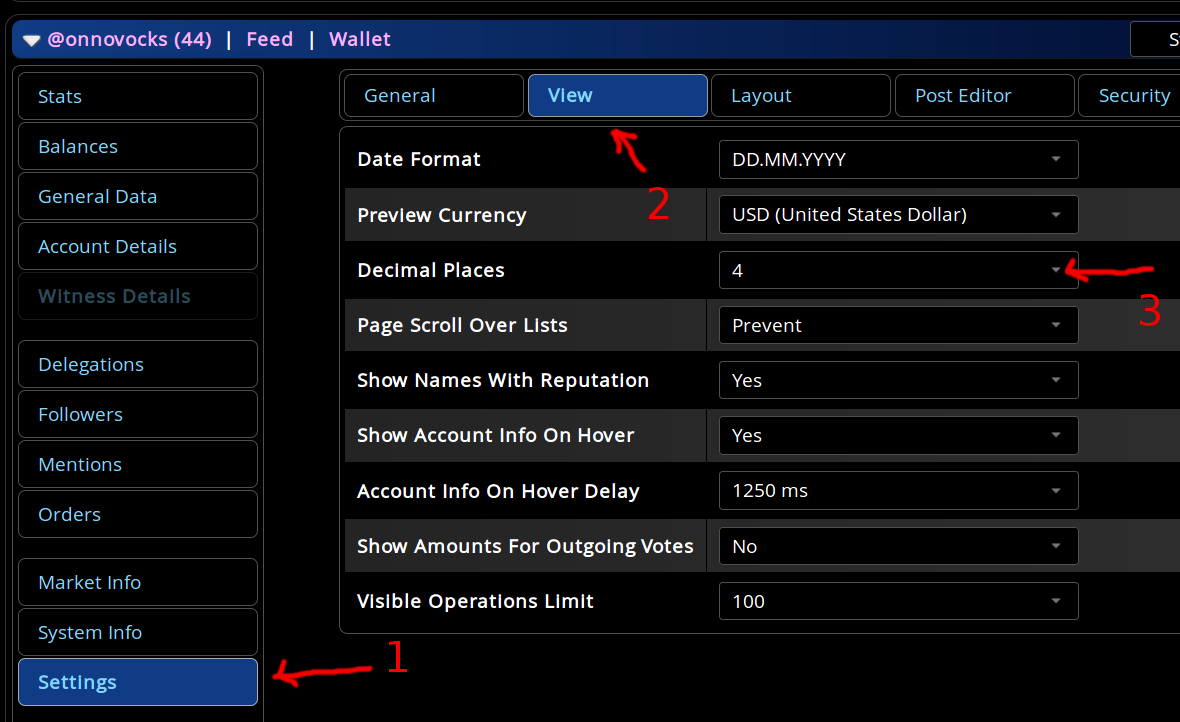
Task: Click the greyed-out Witness Details button
Action: coord(138,296)
